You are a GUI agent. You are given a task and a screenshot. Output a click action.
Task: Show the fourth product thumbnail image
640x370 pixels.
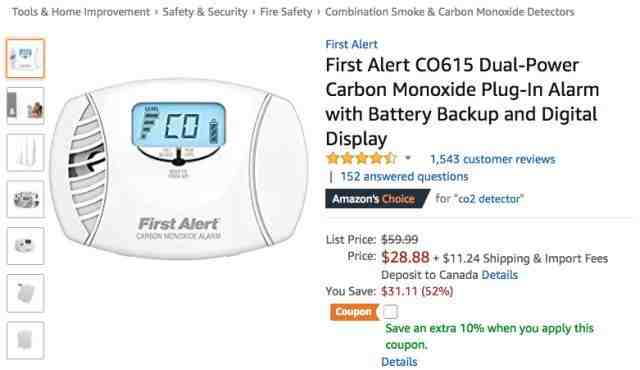(25, 199)
